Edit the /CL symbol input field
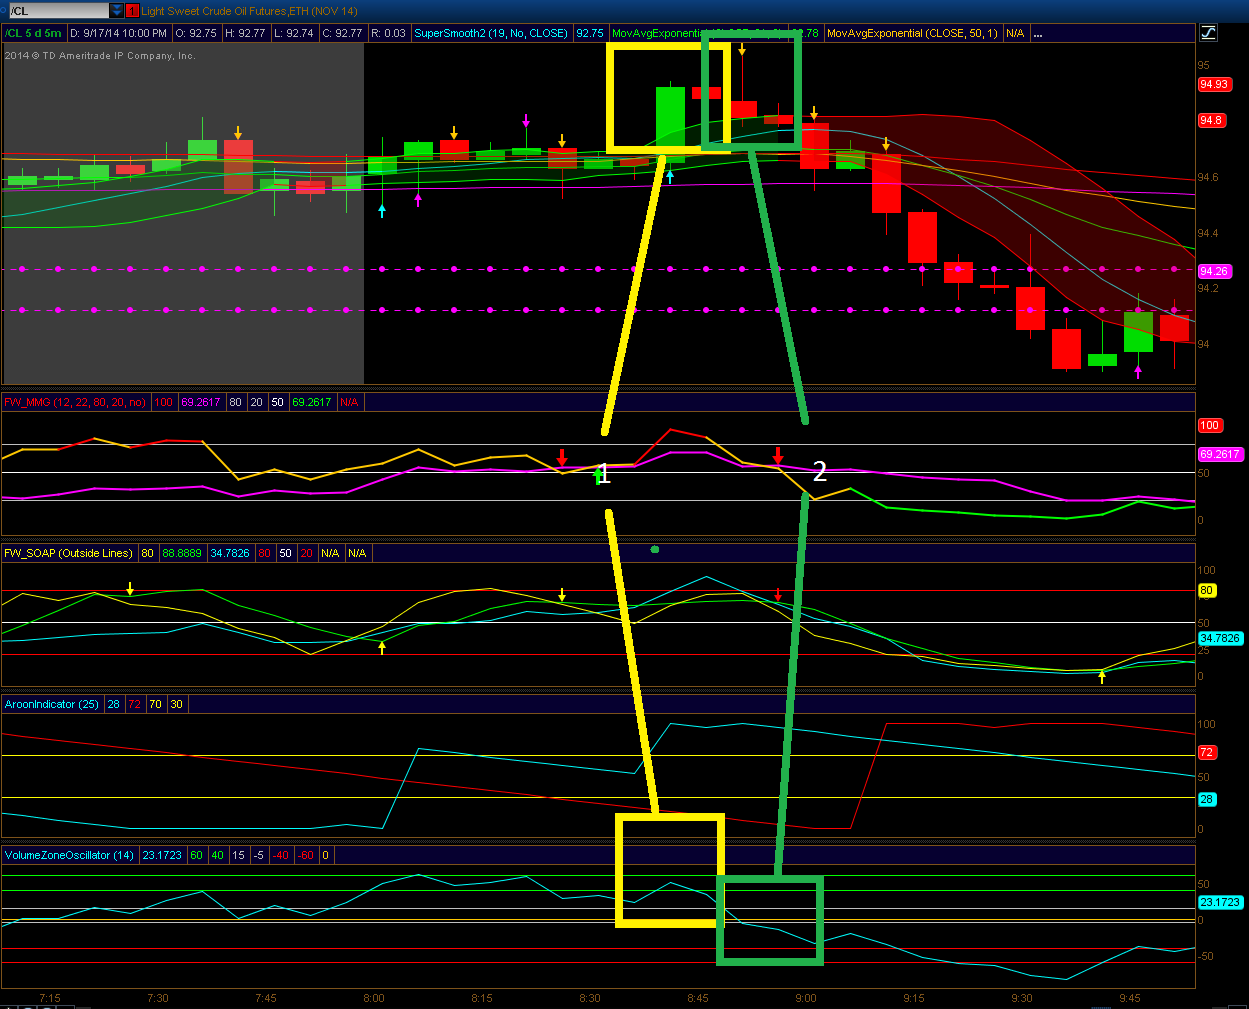This screenshot has height=1009, width=1249. click(56, 11)
